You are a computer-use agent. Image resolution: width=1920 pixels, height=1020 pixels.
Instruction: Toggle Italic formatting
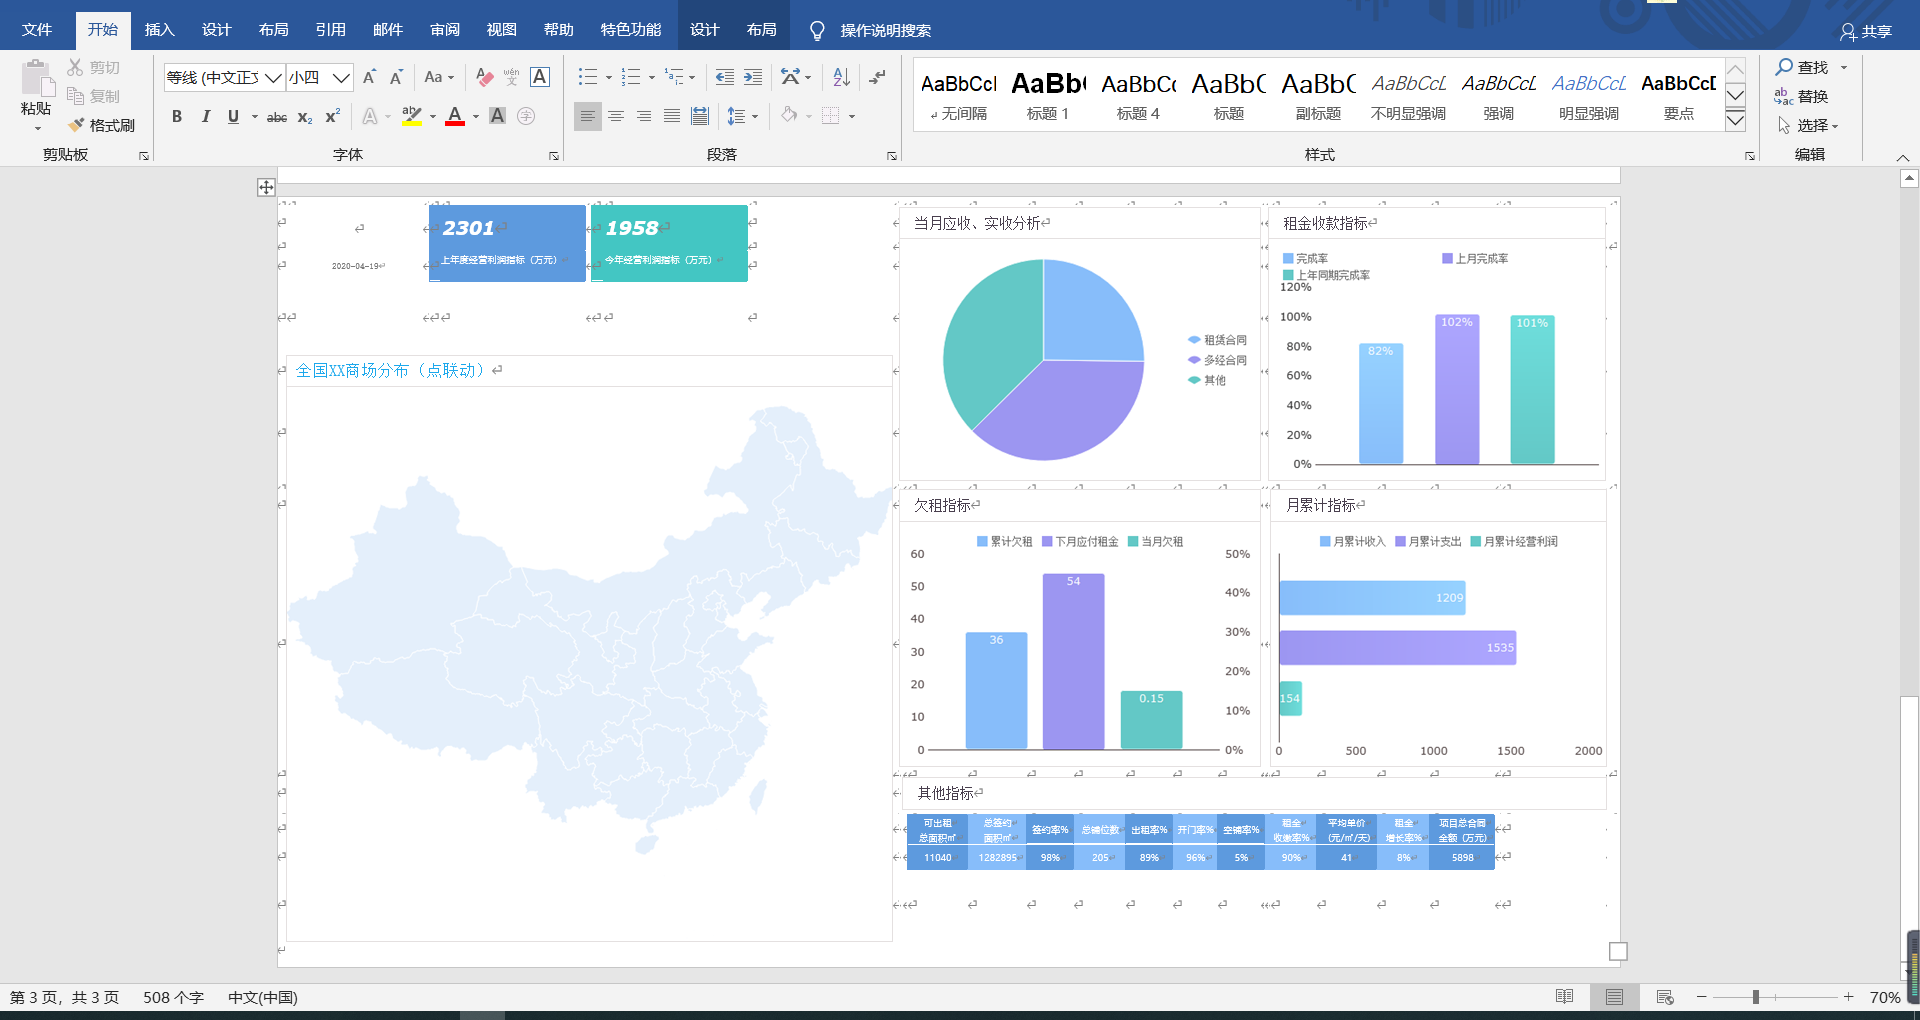coord(205,116)
